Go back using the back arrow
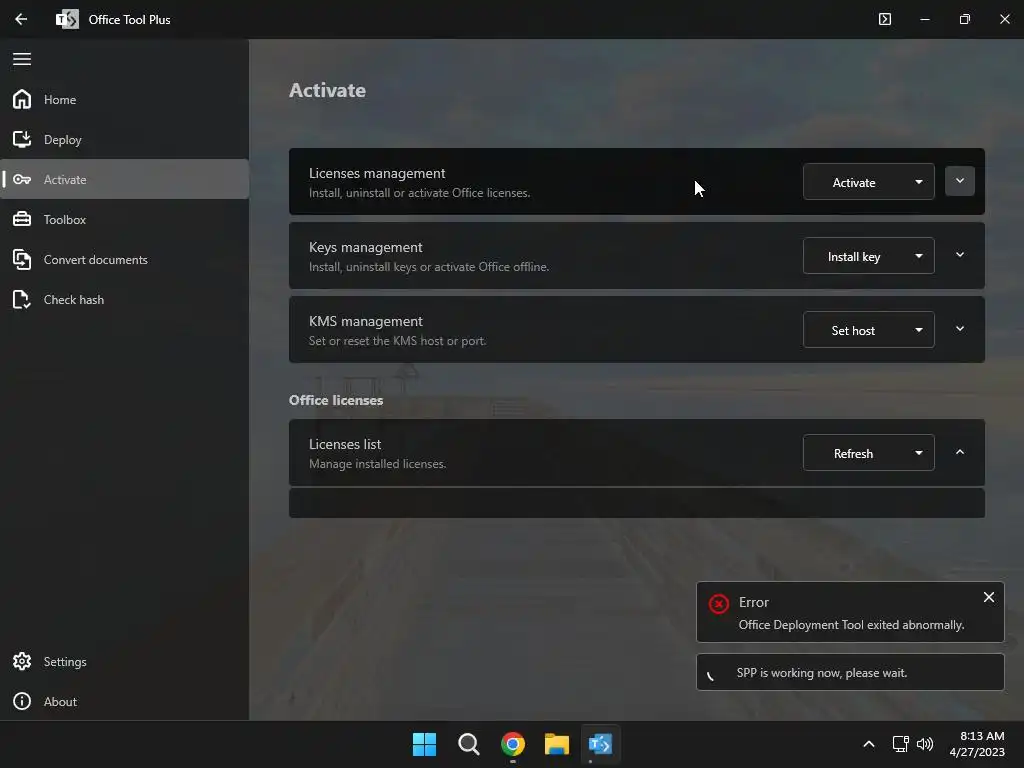 click(x=21, y=19)
